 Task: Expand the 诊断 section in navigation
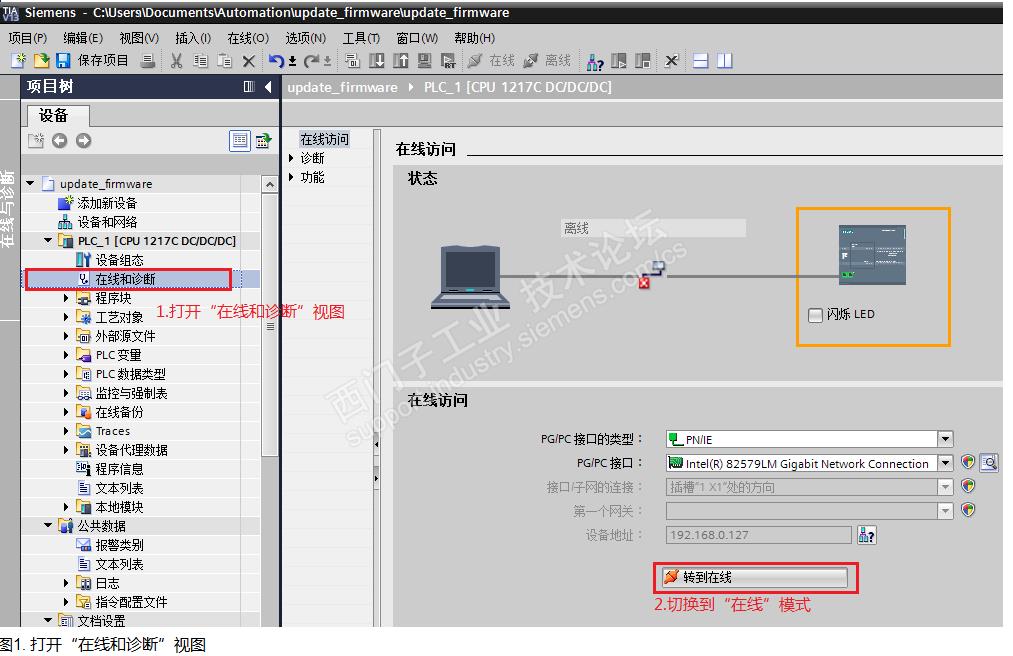291,158
